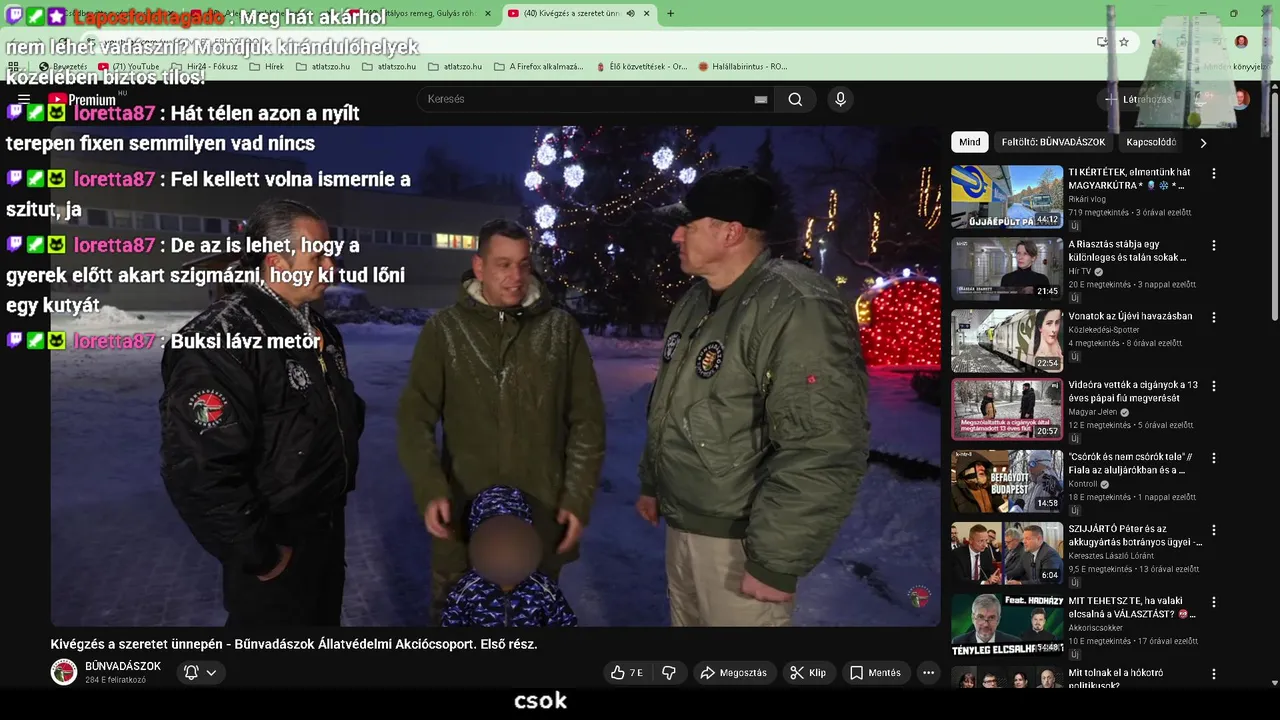Image resolution: width=1280 pixels, height=720 pixels.
Task: Click Kontroll channel name
Action: [1083, 484]
